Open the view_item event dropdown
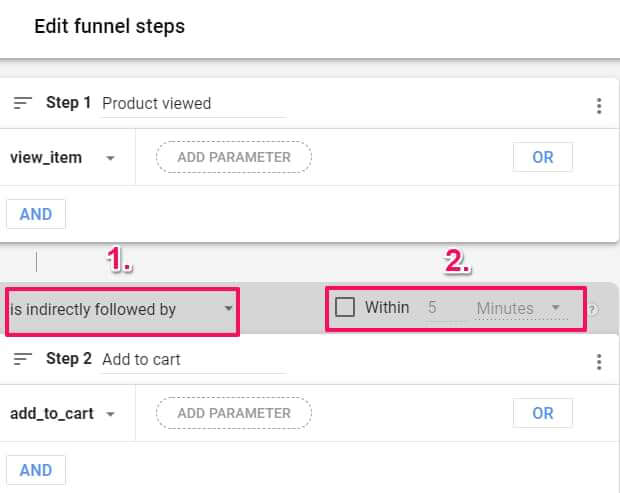620x493 pixels. pyautogui.click(x=62, y=157)
